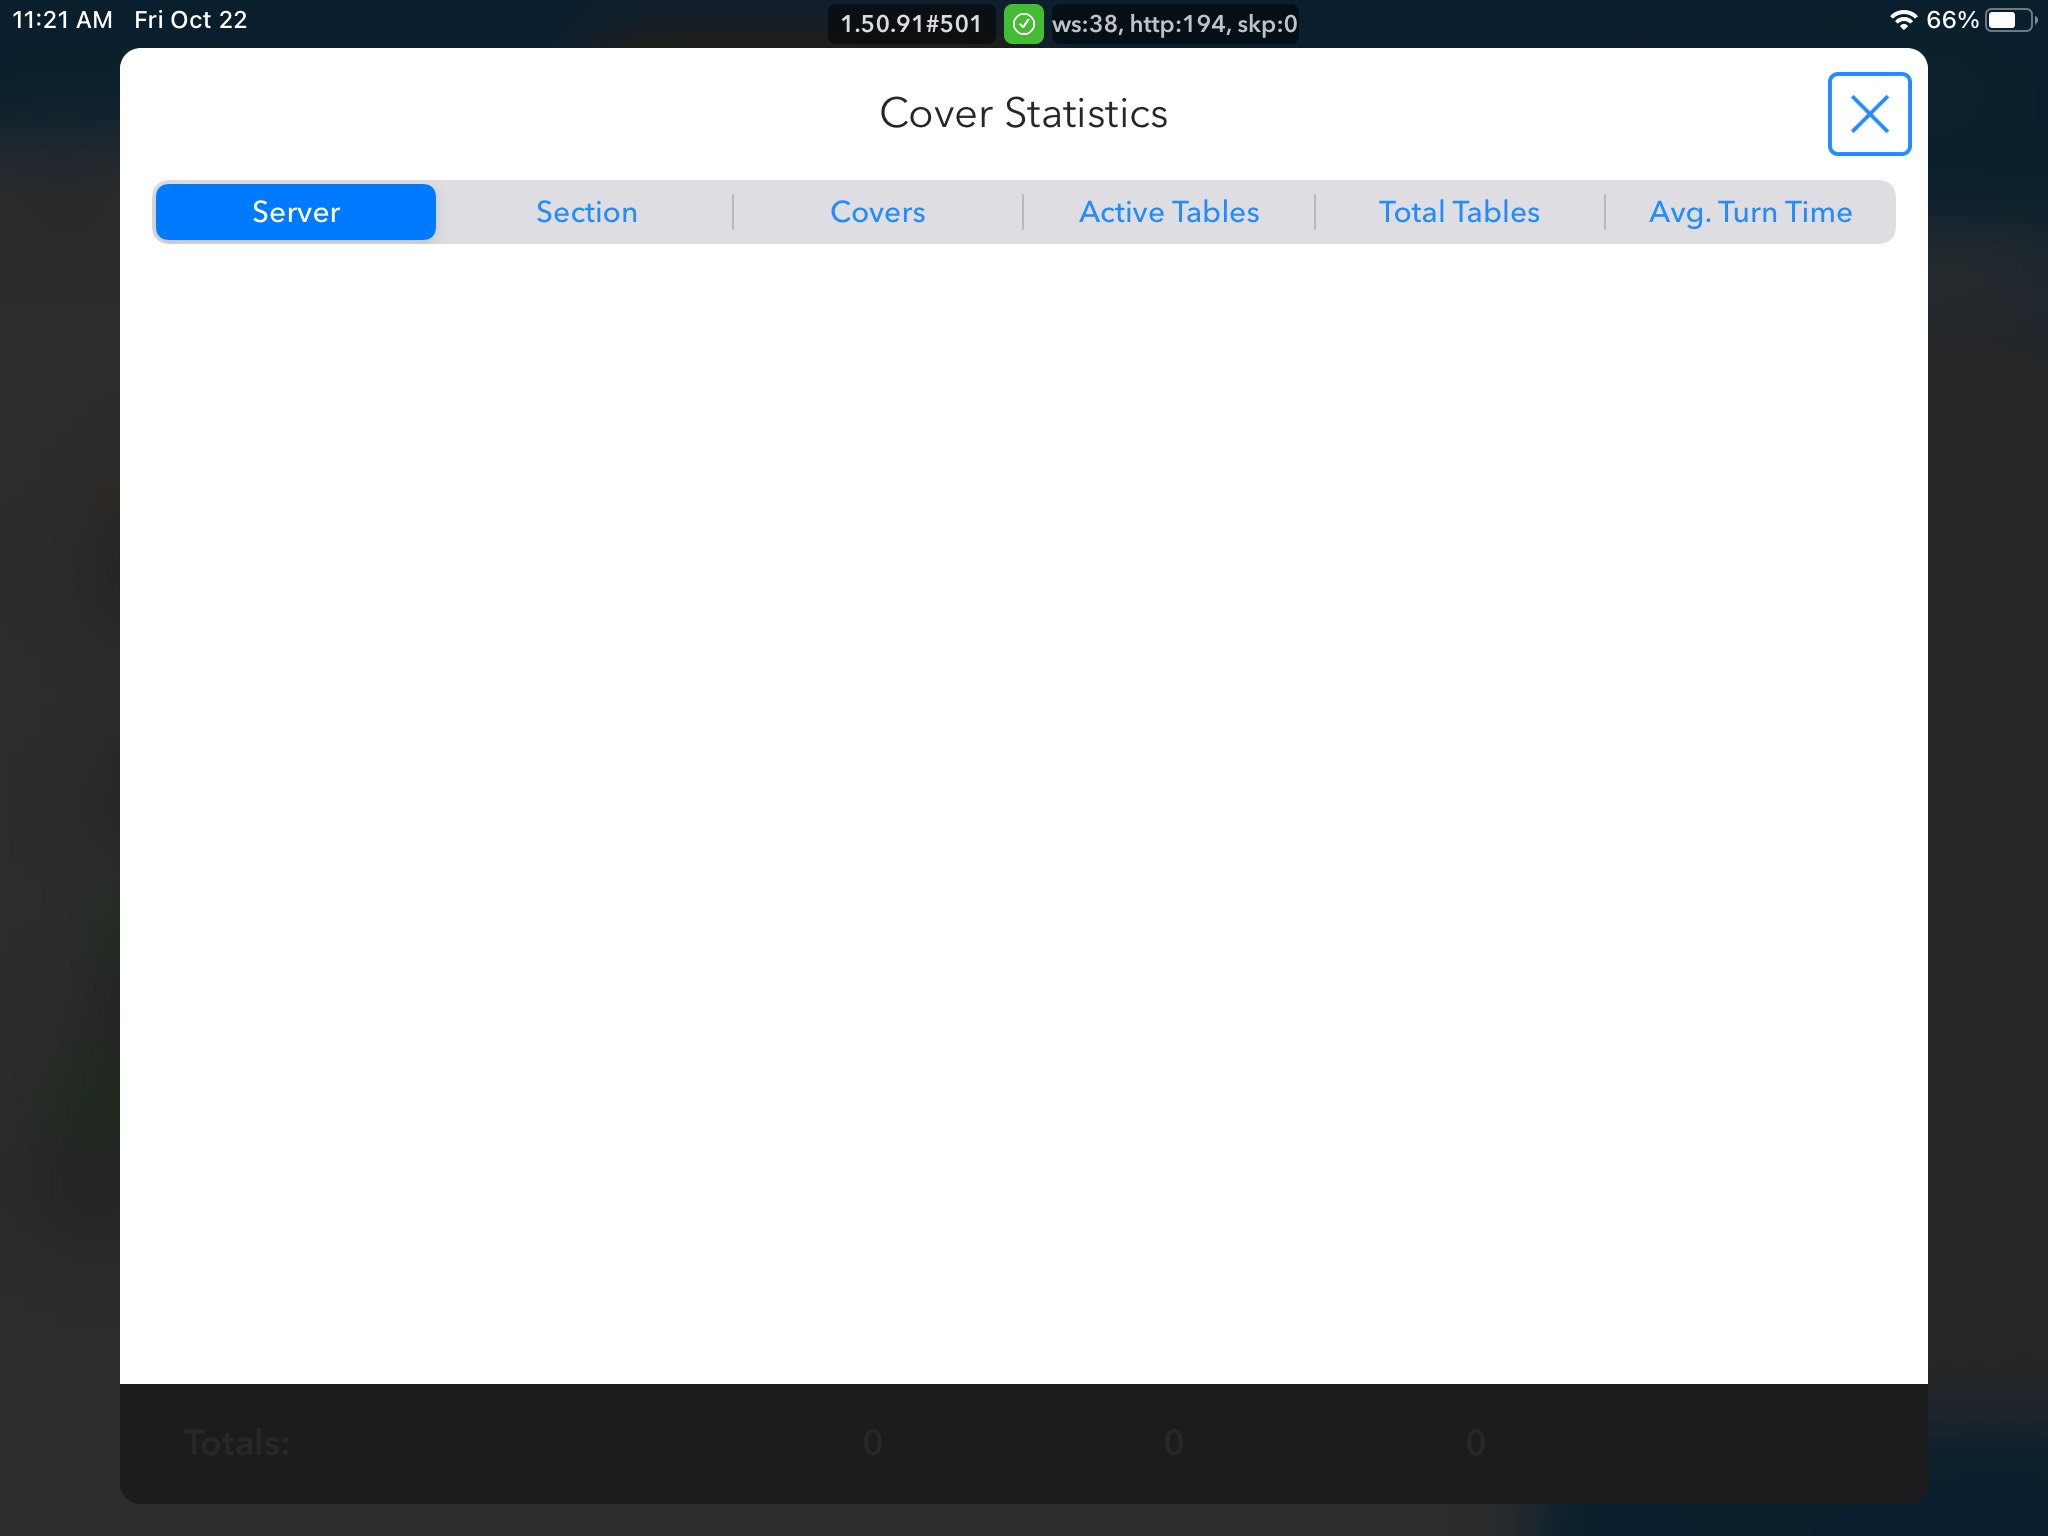Click the Active Tables total zero
The width and height of the screenshot is (2048, 1536).
point(1174,1443)
